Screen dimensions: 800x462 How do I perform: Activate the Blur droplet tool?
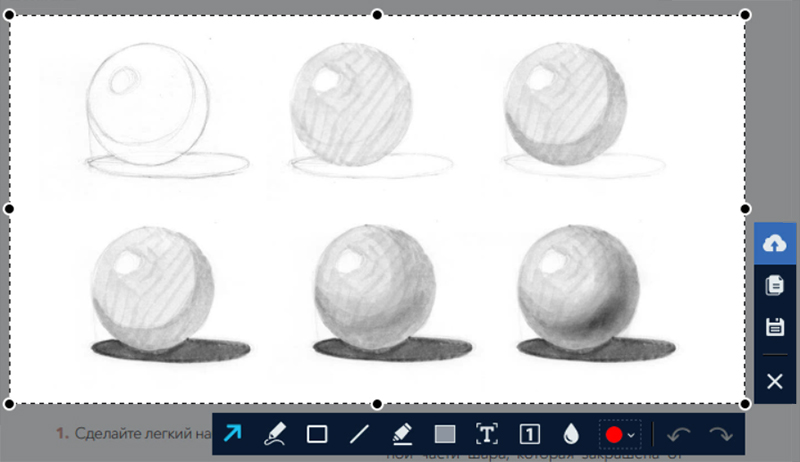[x=571, y=434]
